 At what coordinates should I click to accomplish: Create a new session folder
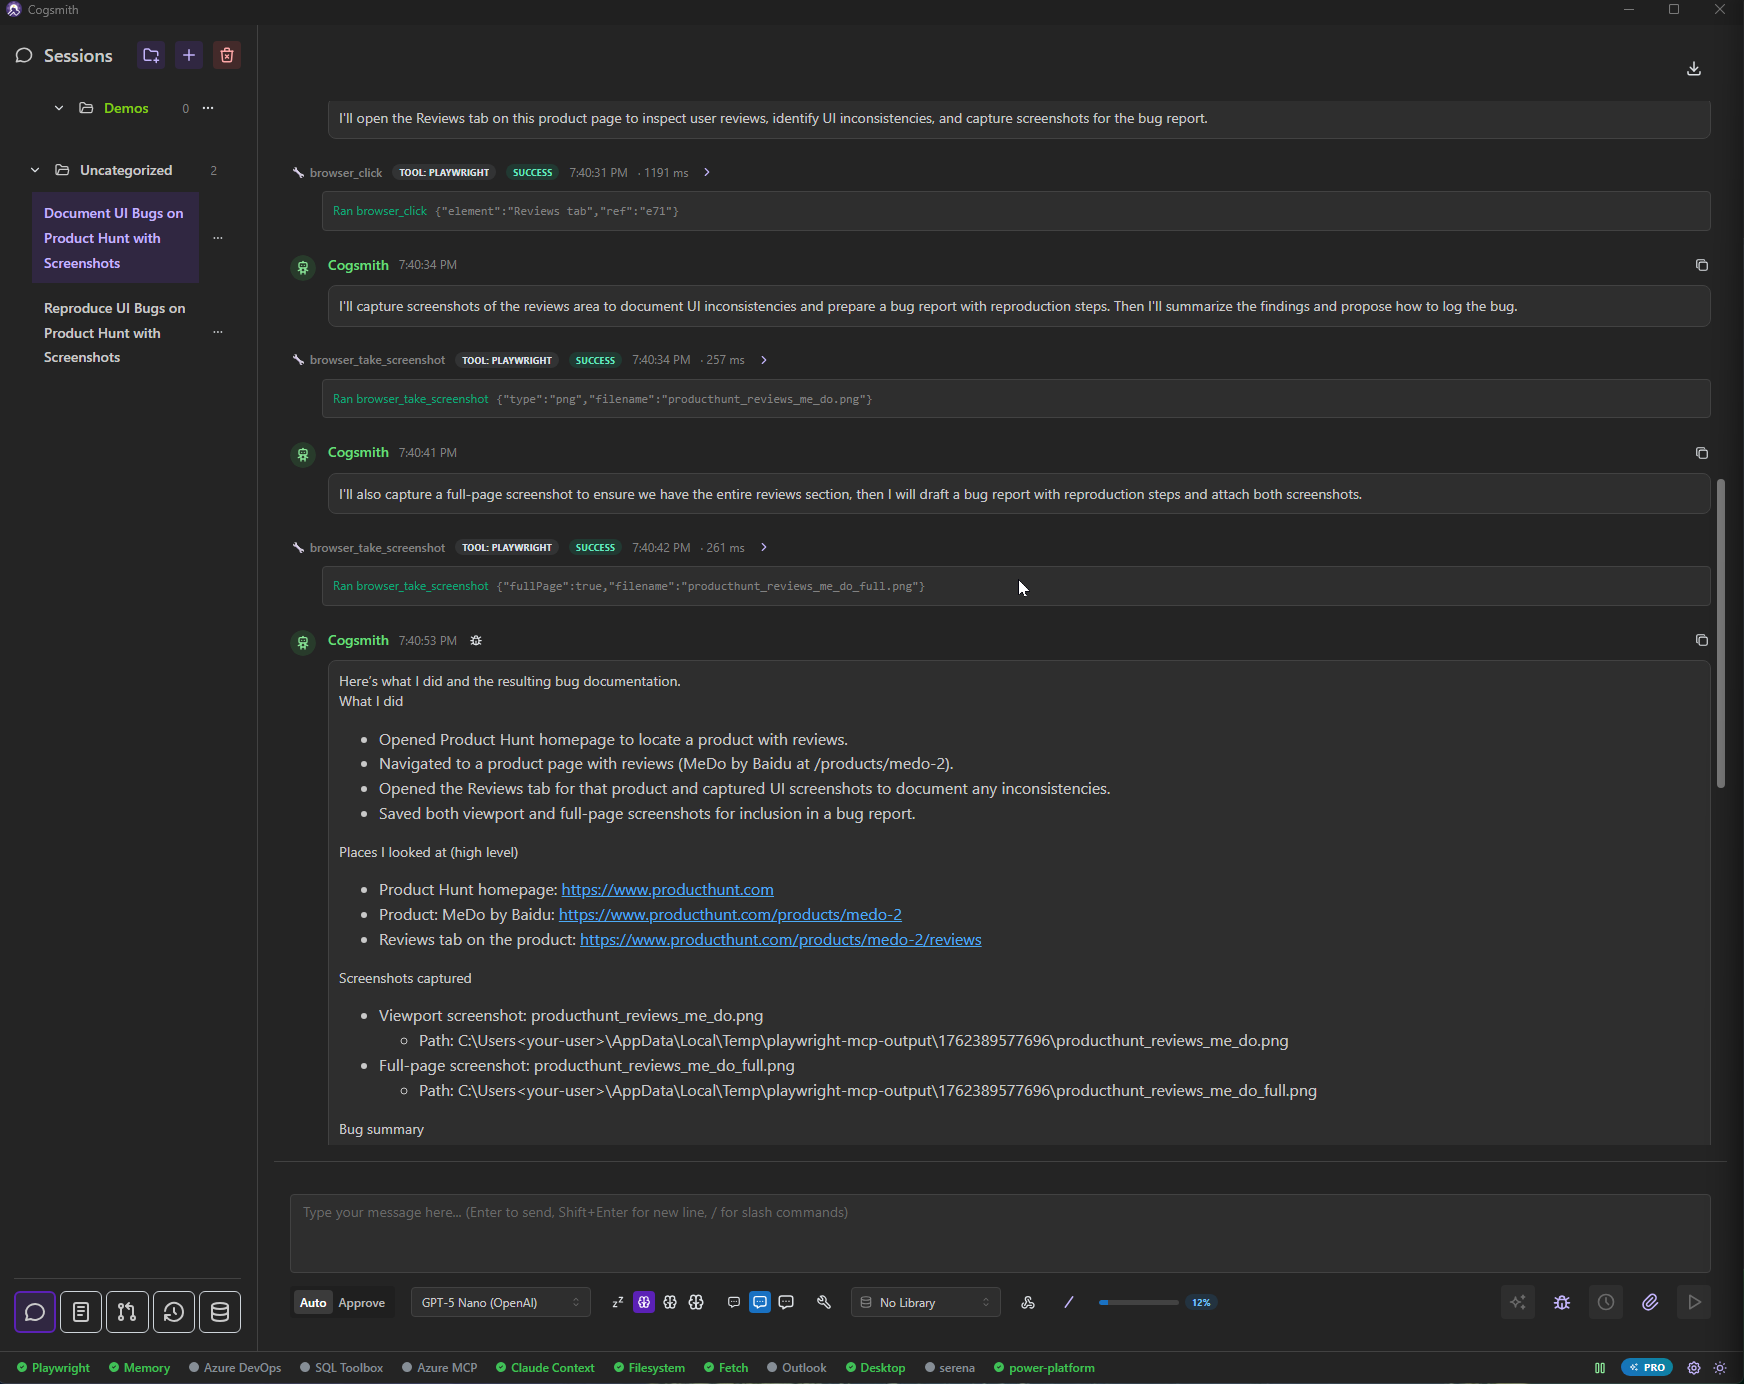tap(151, 55)
